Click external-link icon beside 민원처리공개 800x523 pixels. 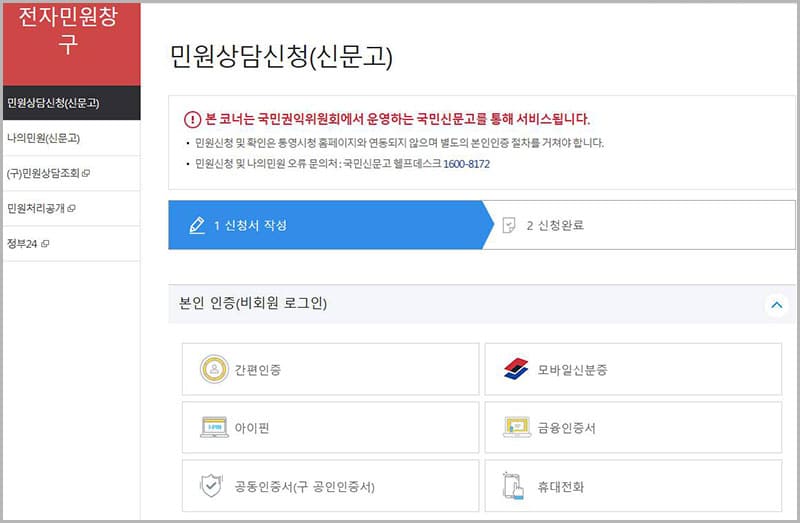click(71, 209)
